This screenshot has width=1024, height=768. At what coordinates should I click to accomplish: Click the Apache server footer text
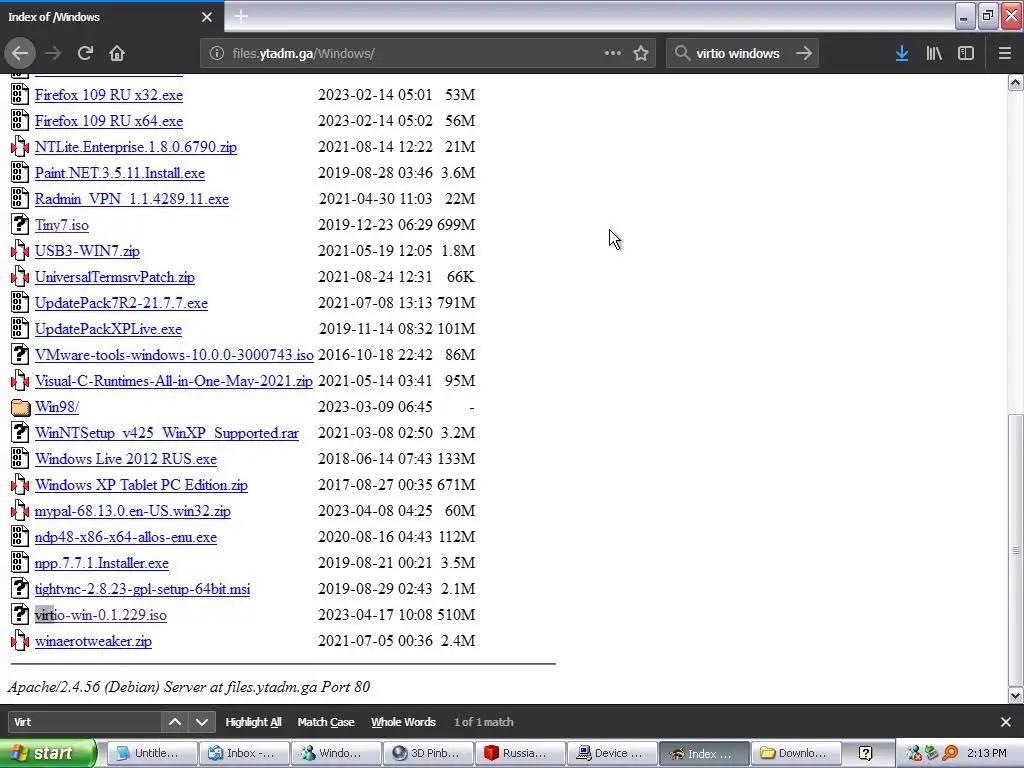coord(189,687)
